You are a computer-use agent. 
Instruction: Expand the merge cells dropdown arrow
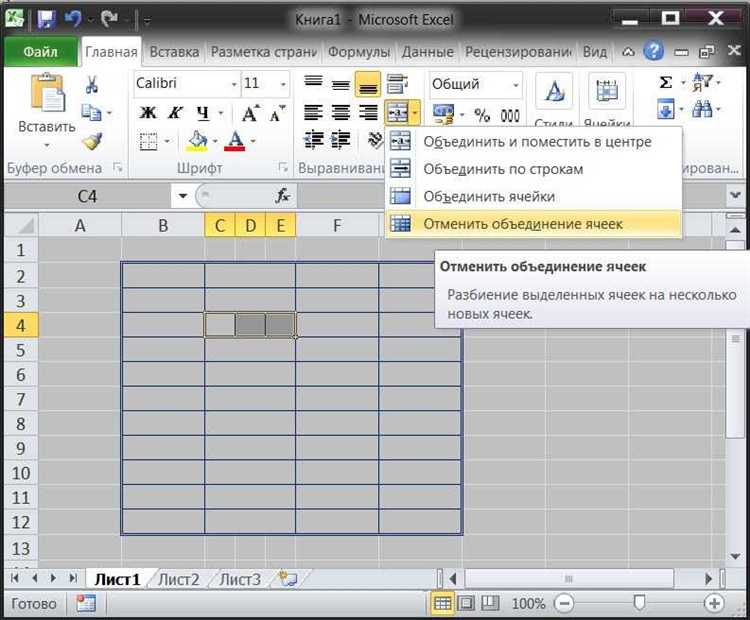pos(415,113)
